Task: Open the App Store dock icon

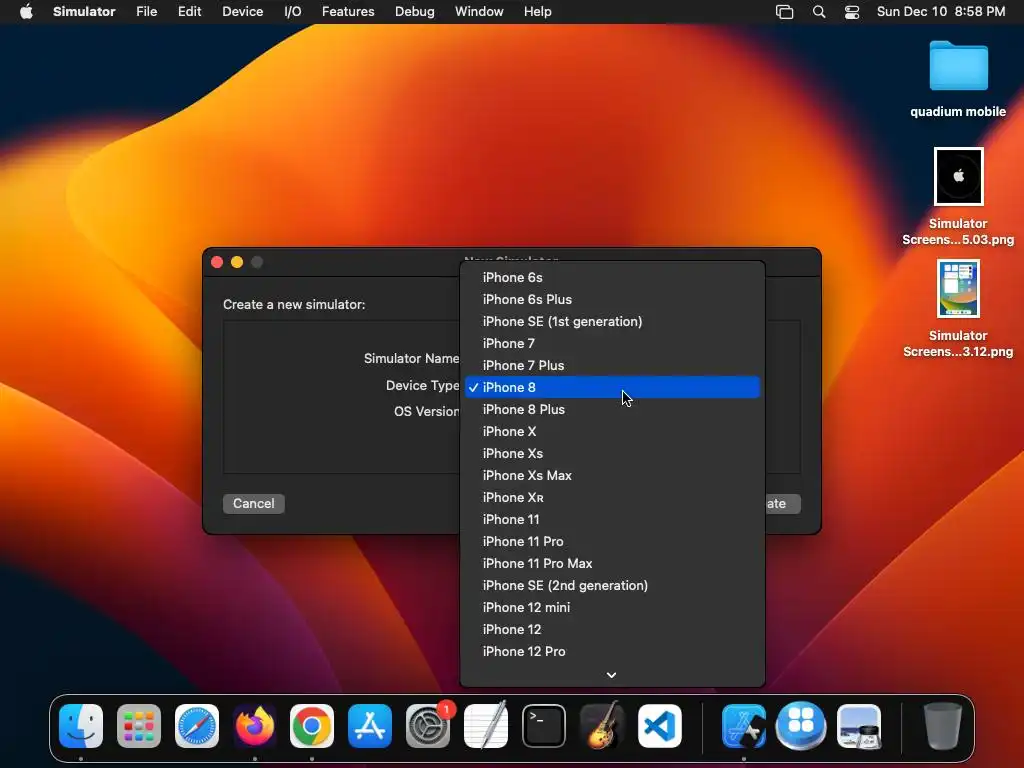Action: tap(370, 726)
